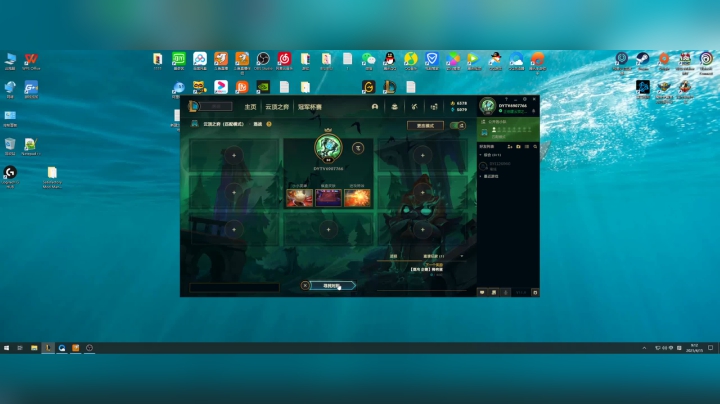Open the offline friend row in 综合

click(508, 166)
